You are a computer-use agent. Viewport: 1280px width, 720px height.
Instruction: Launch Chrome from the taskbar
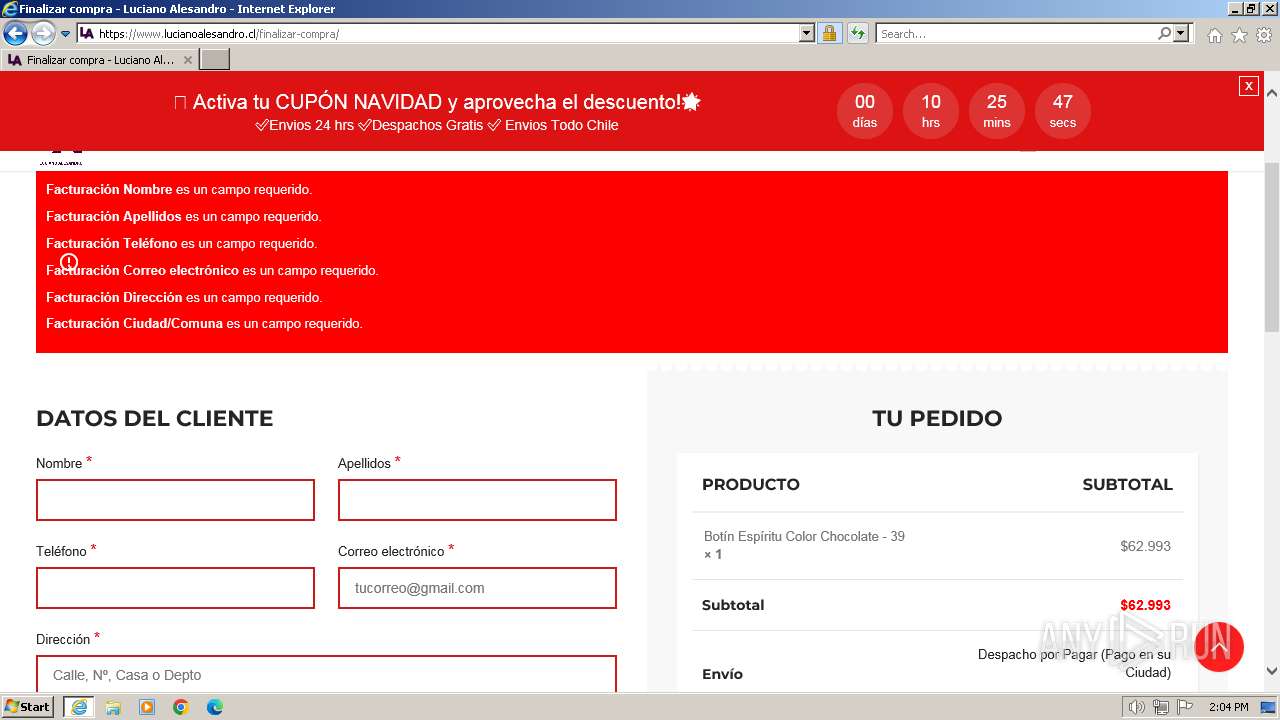coord(181,707)
